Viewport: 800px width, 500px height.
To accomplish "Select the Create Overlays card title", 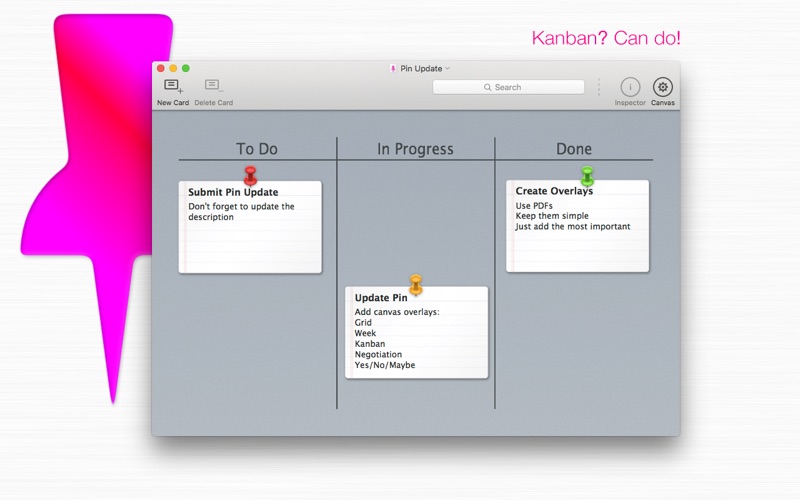I will tap(554, 191).
